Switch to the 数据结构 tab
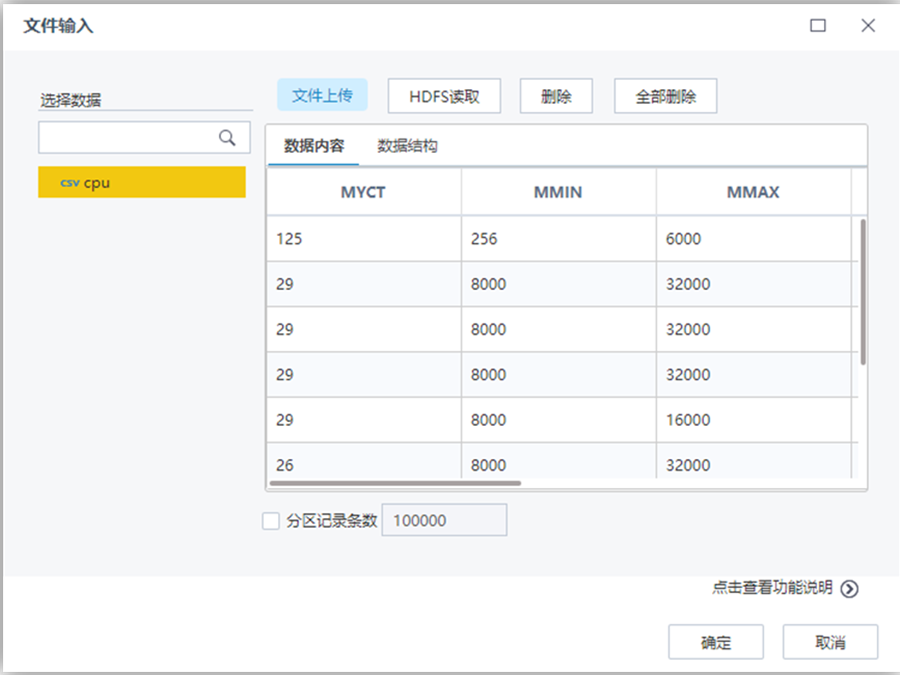900x675 pixels. click(x=404, y=145)
